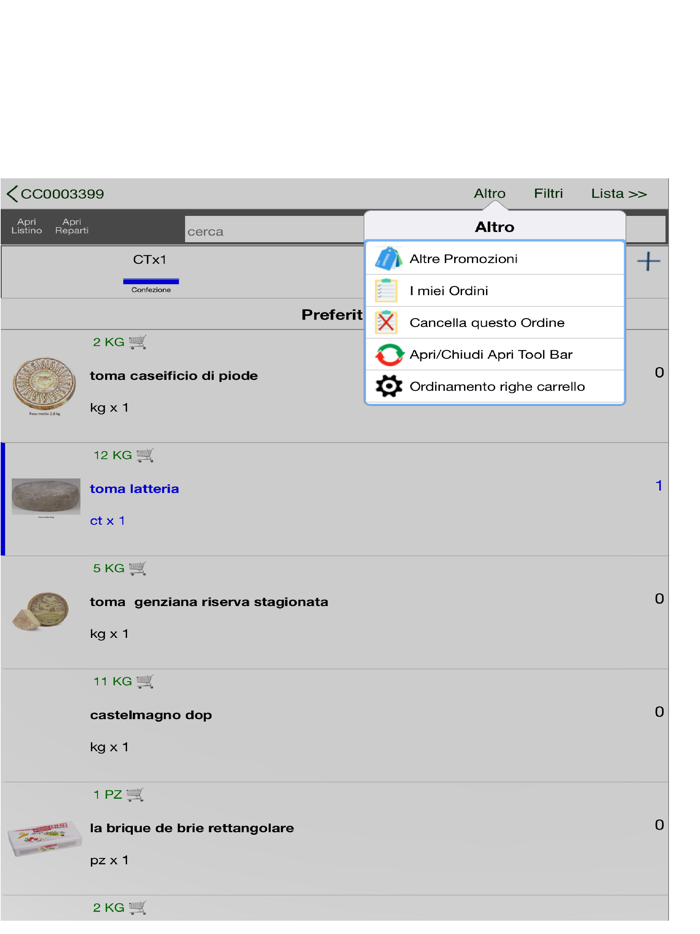This screenshot has width=700, height=934.
Task: Tap quantity 0 for la brique de brie
Action: click(x=659, y=825)
